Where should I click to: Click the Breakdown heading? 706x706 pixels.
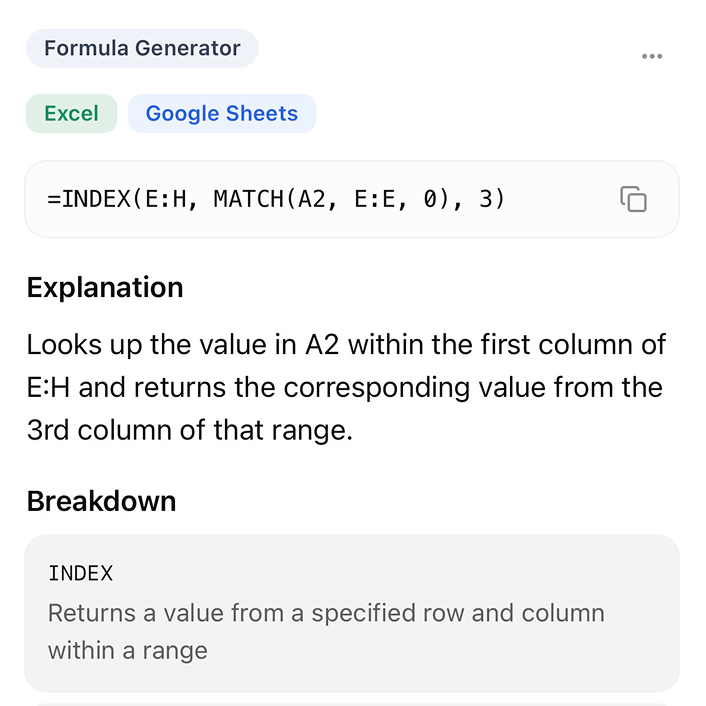pyautogui.click(x=101, y=501)
